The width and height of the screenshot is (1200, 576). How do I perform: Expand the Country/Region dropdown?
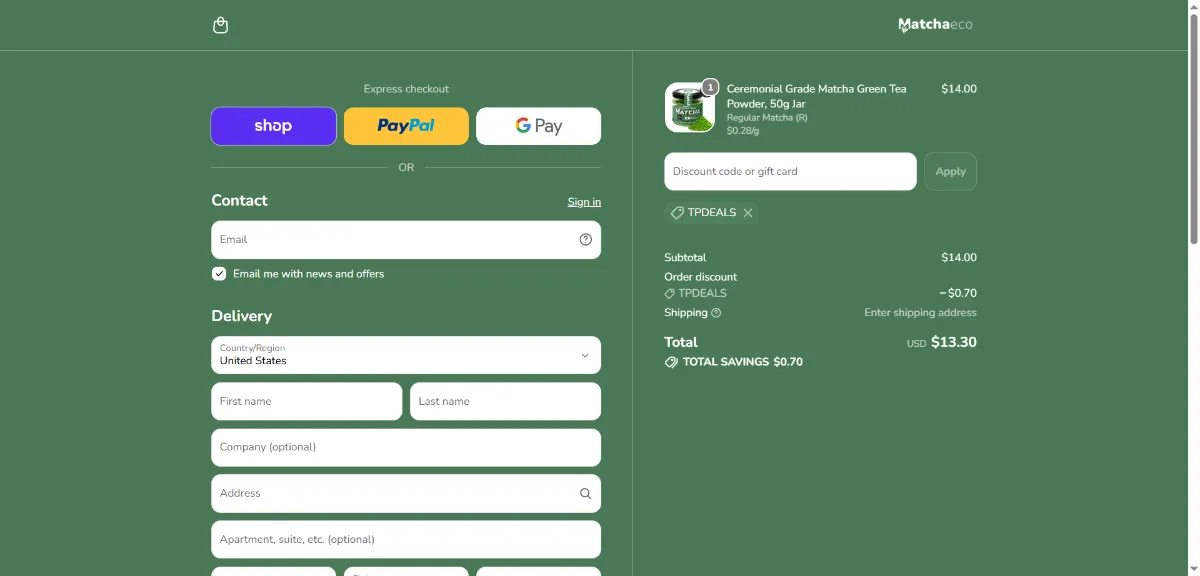pyautogui.click(x=406, y=355)
